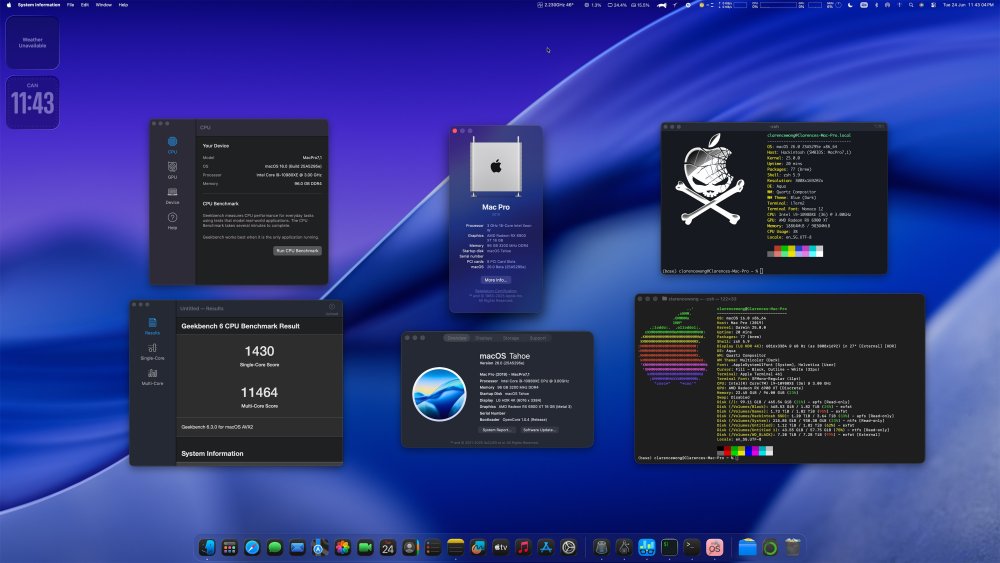Open Music from the Dock
This screenshot has height=563, width=1000.
523,547
